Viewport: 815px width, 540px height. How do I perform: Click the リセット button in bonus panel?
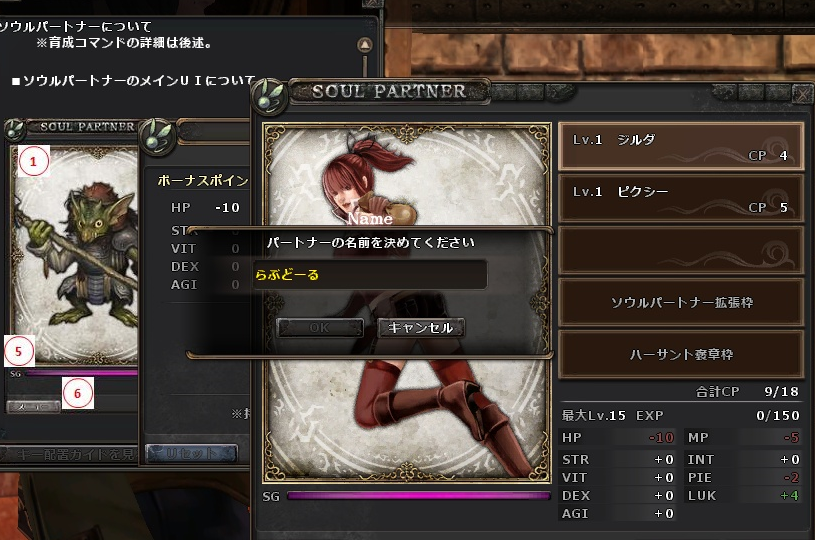click(x=191, y=453)
